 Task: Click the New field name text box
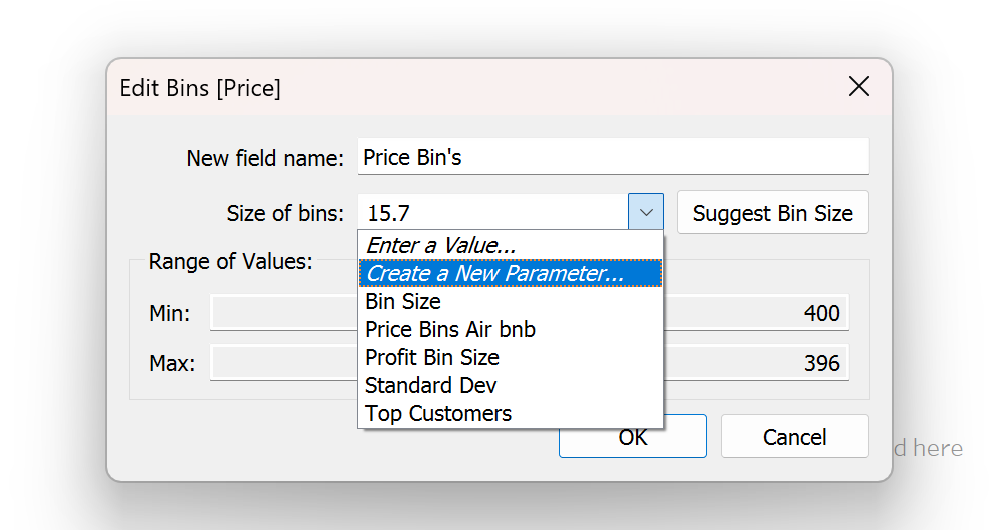click(x=612, y=157)
